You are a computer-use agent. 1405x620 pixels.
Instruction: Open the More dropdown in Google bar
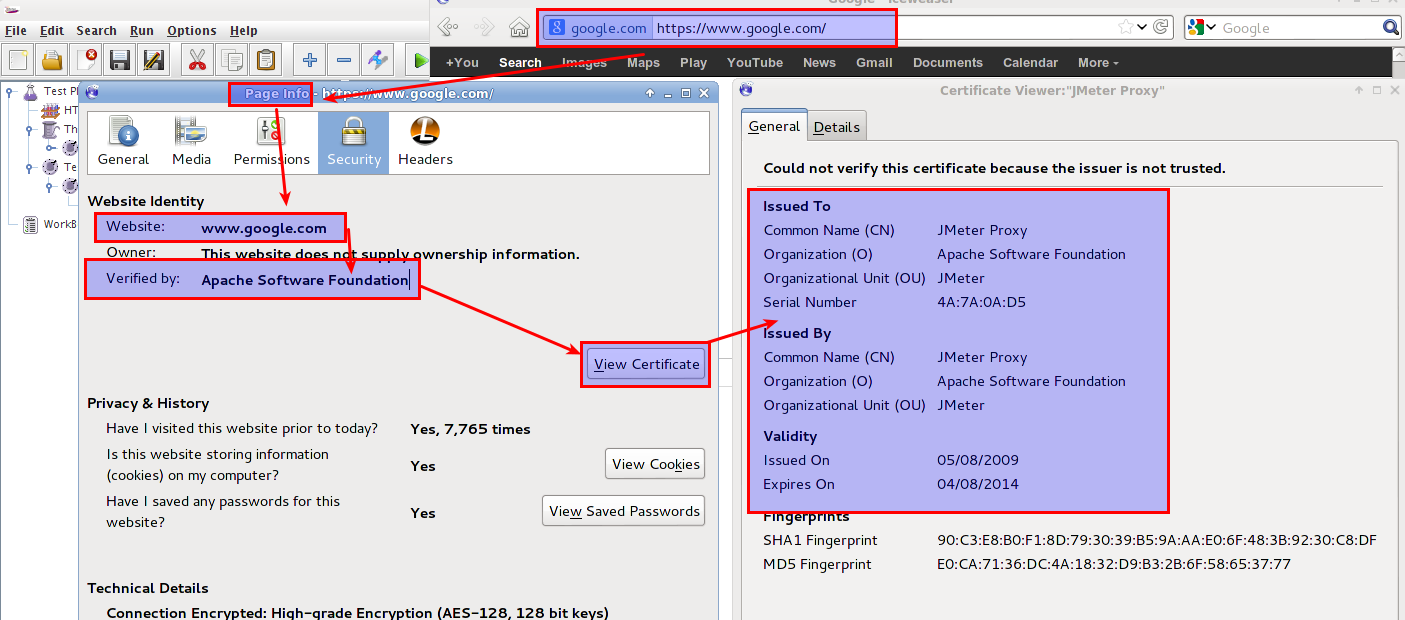1098,62
